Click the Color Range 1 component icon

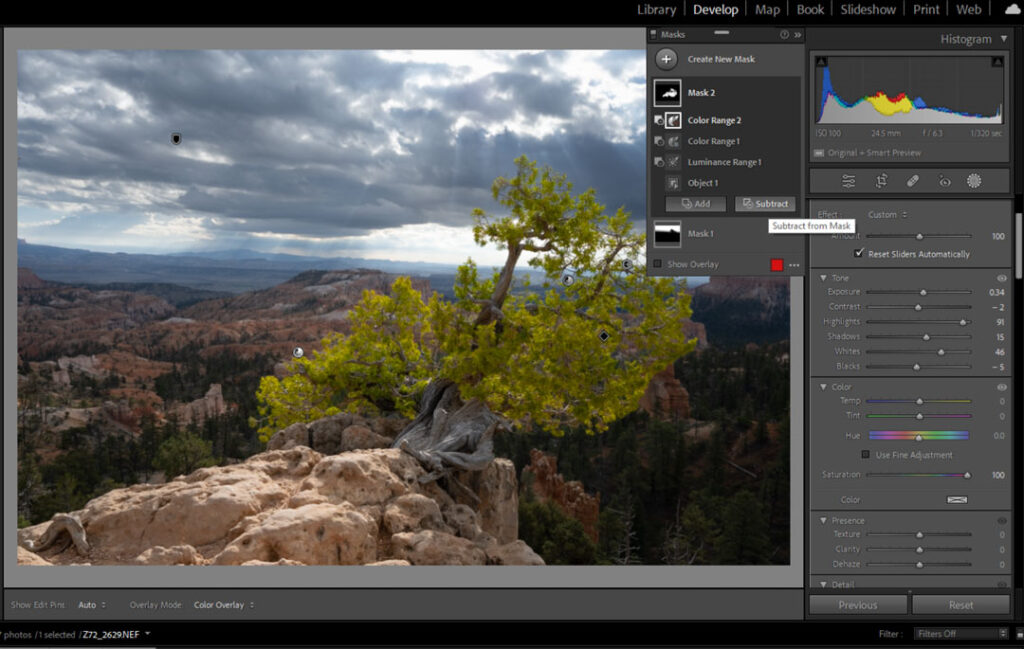coord(673,141)
